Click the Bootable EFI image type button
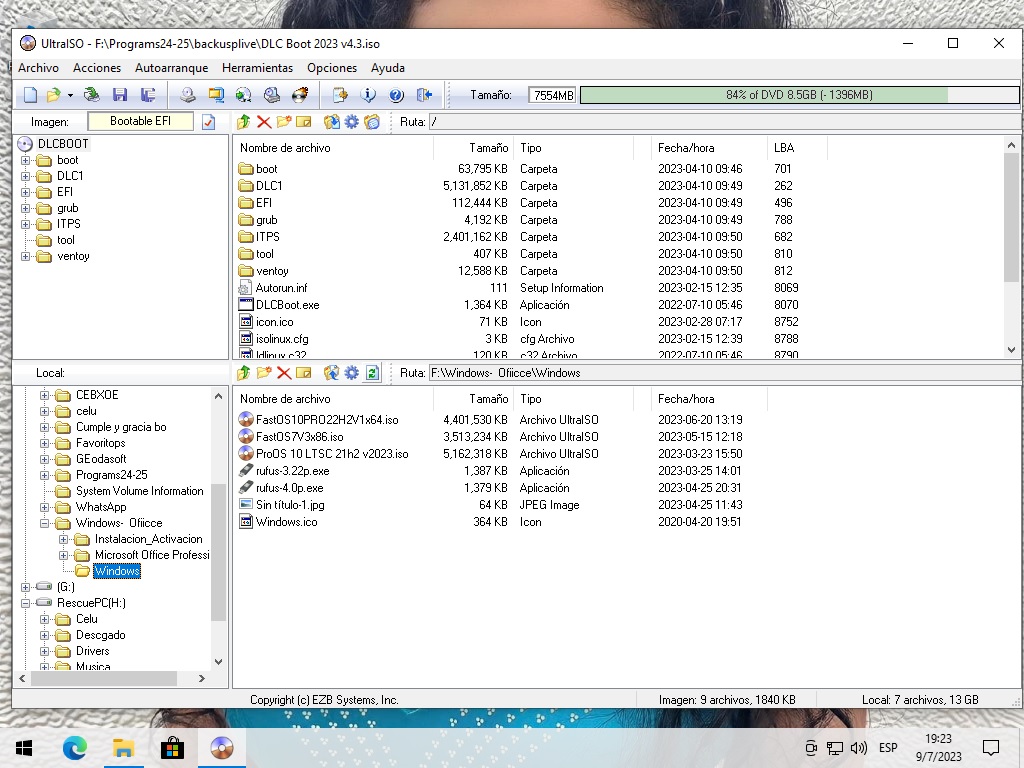The width and height of the screenshot is (1024, 768). pos(140,121)
